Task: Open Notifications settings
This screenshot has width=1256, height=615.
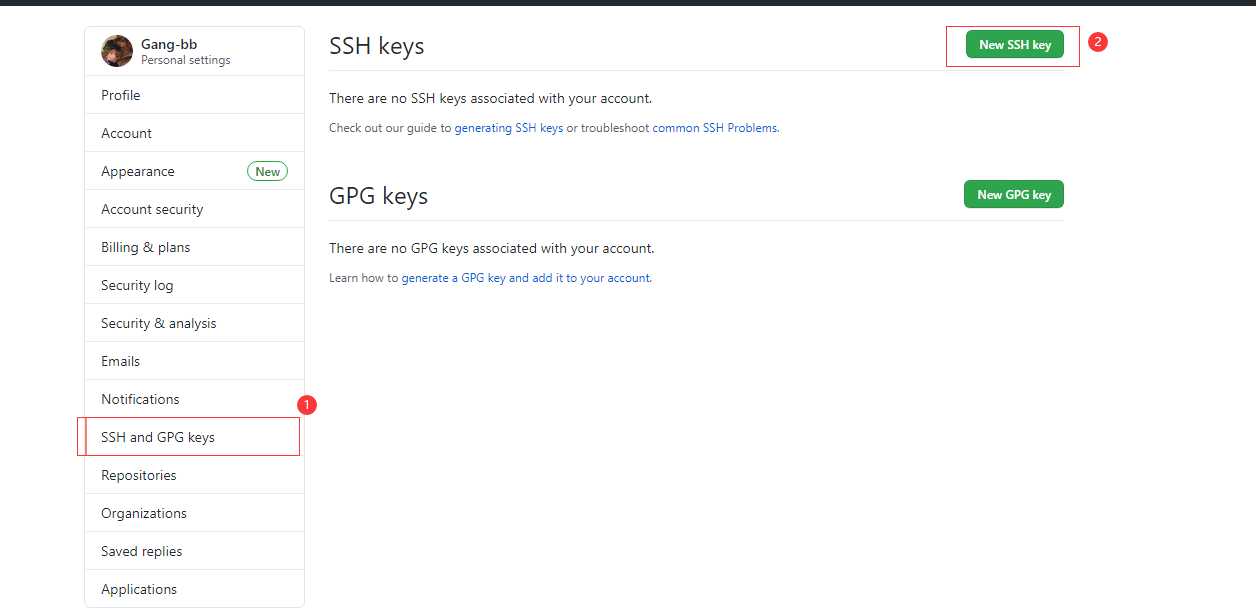Action: [x=194, y=399]
